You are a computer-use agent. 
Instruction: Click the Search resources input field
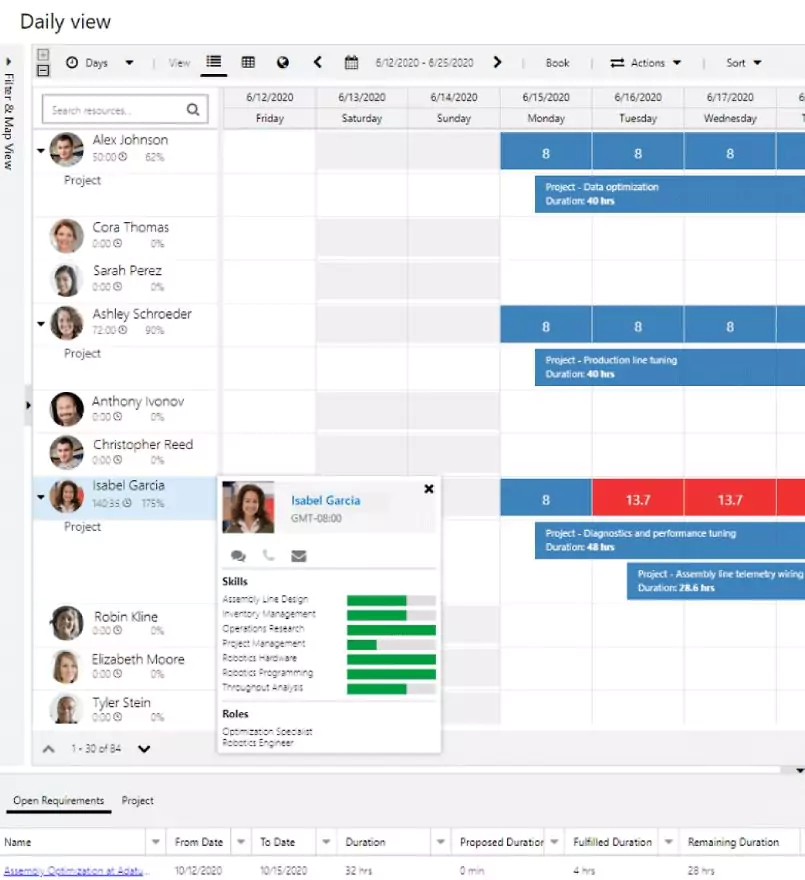pos(115,110)
